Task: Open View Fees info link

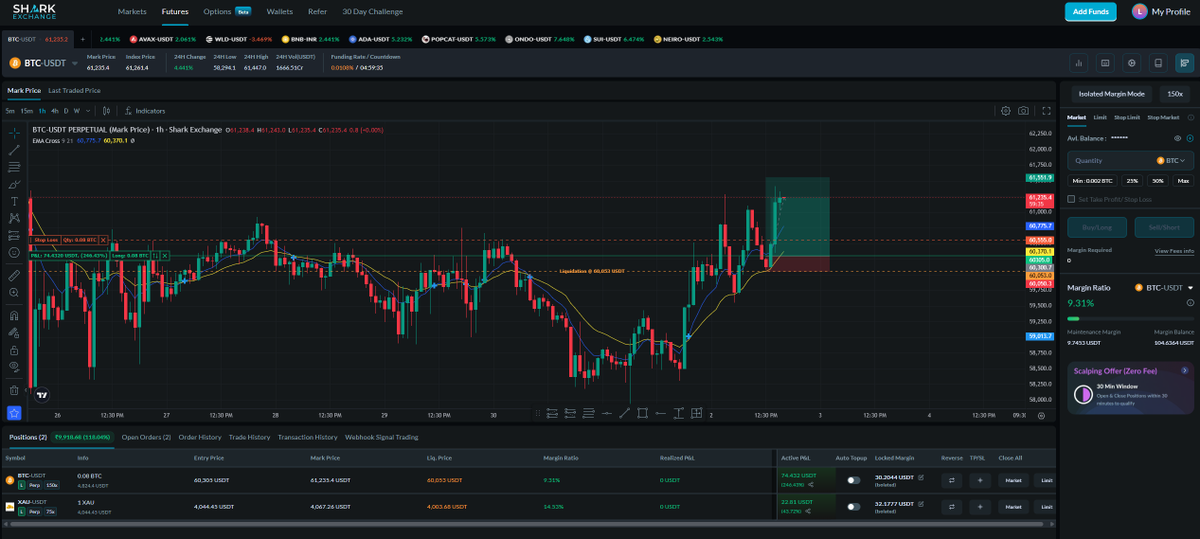Action: (1174, 251)
